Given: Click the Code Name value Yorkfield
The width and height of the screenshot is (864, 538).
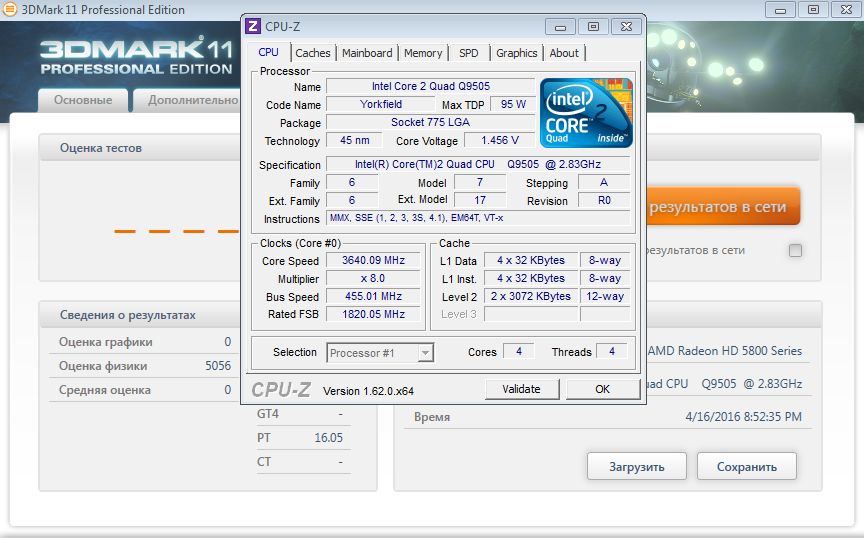Looking at the screenshot, I should point(381,104).
